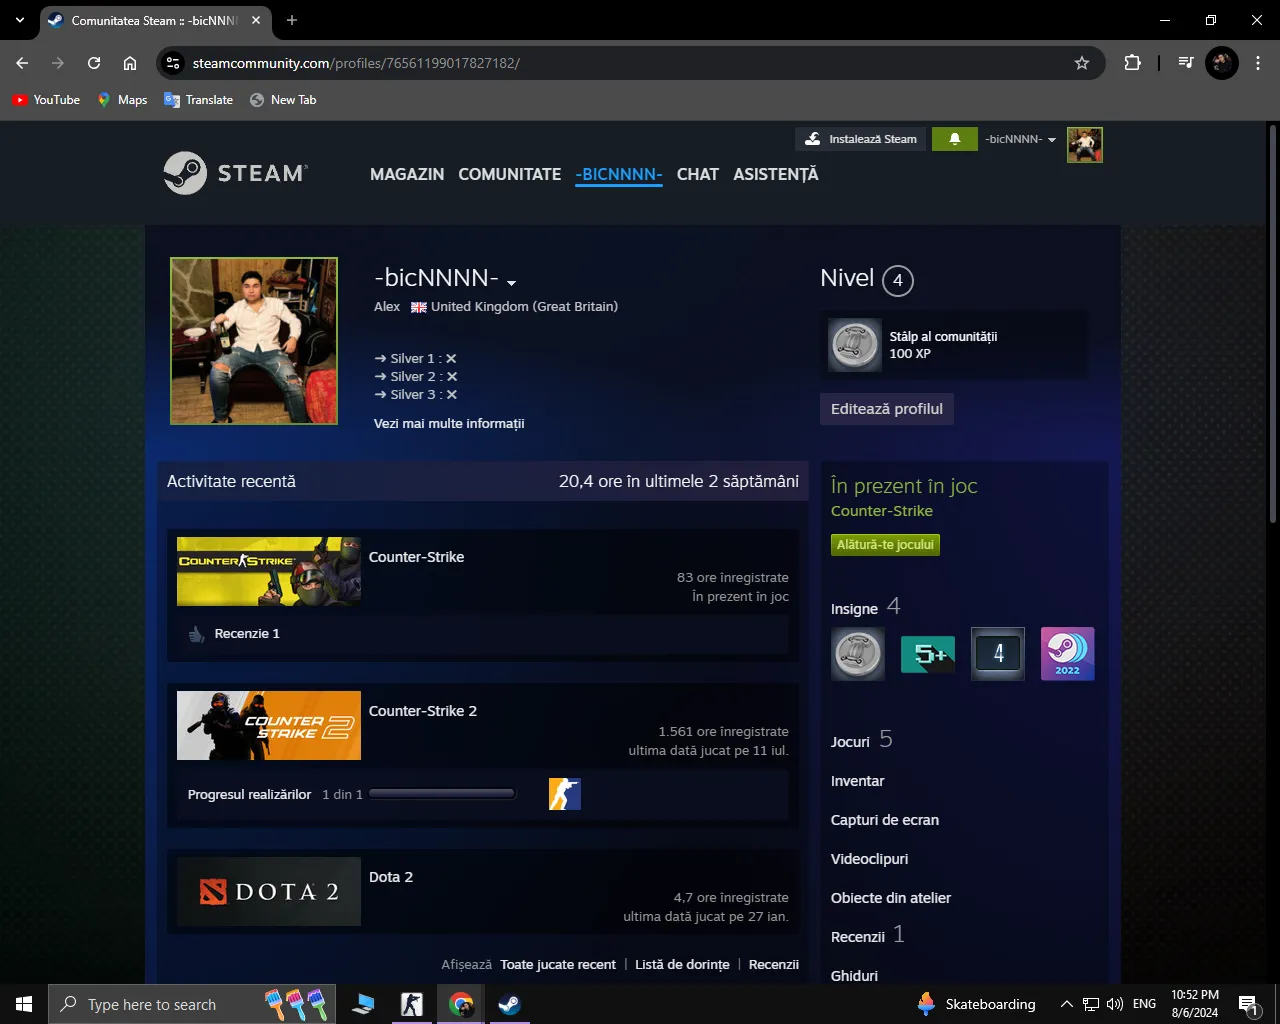Click Toate jucate recent link
This screenshot has width=1280, height=1024.
click(x=558, y=965)
